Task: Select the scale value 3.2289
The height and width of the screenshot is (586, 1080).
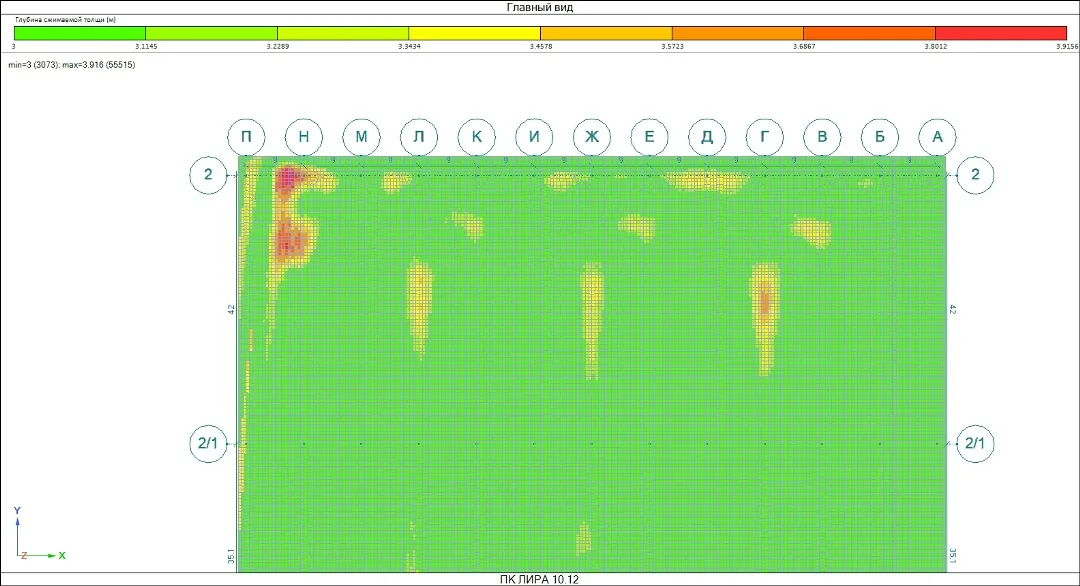Action: point(278,46)
